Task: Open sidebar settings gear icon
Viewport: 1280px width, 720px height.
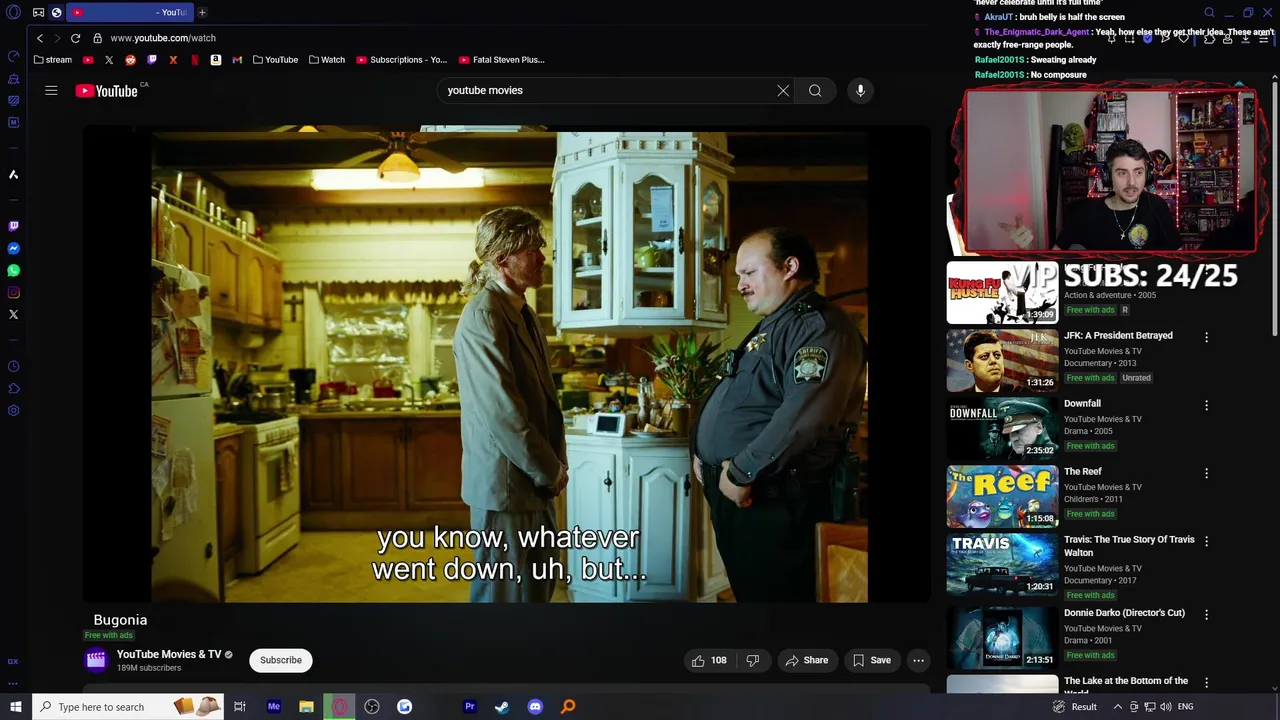Action: pos(13,411)
